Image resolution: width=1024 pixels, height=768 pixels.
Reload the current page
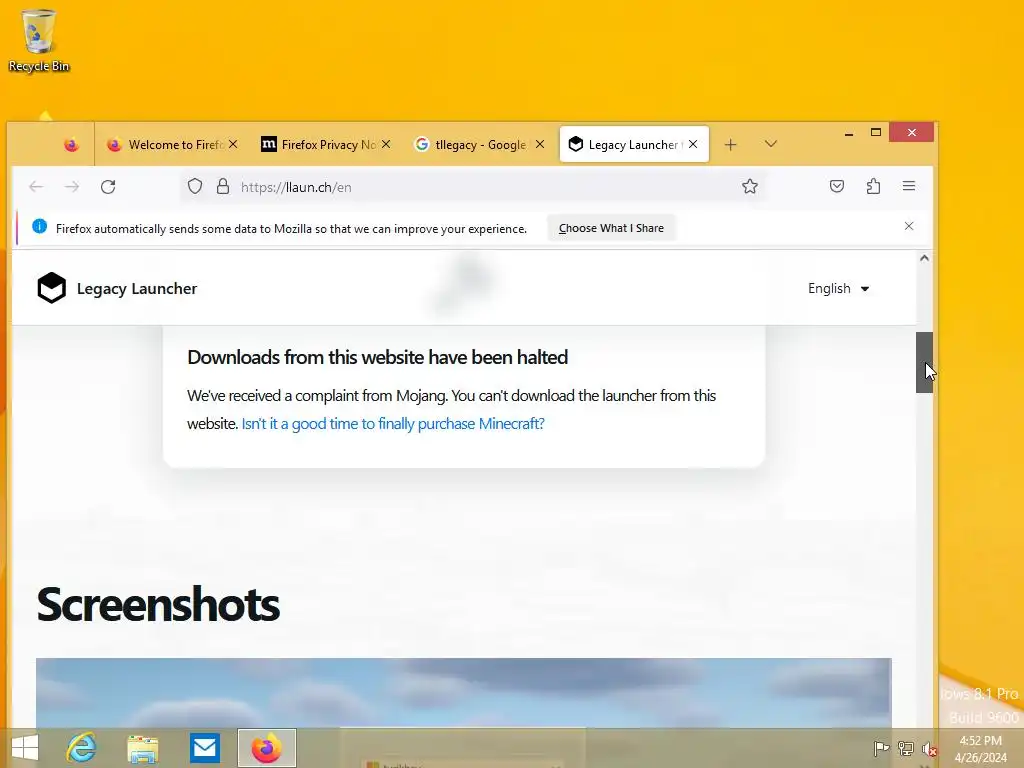pos(108,187)
